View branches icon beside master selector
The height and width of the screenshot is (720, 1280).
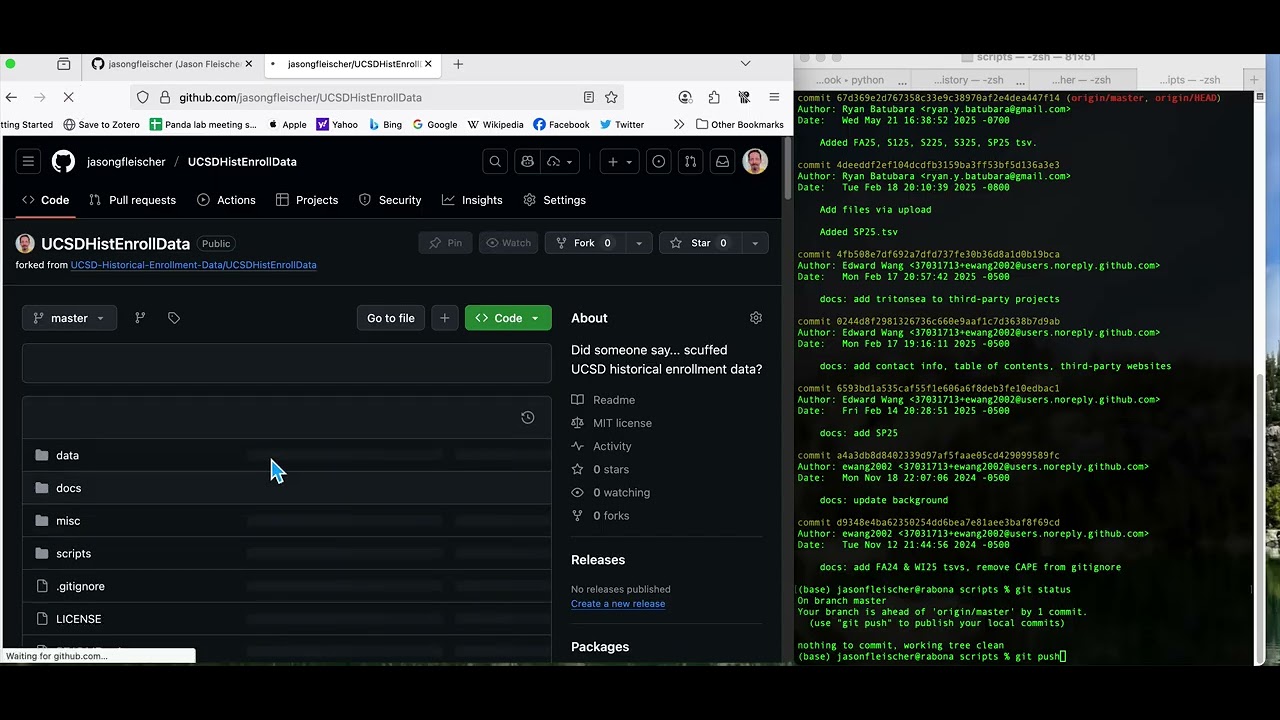tap(140, 318)
